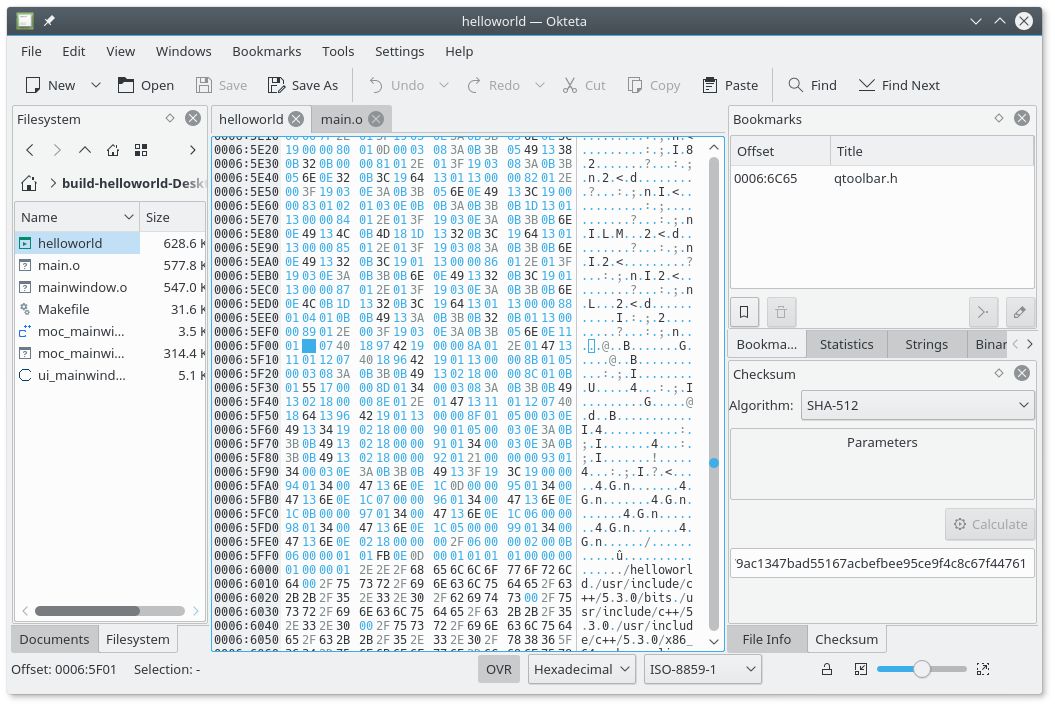Switch to the Strings tab
The height and width of the screenshot is (707, 1055).
[x=926, y=344]
